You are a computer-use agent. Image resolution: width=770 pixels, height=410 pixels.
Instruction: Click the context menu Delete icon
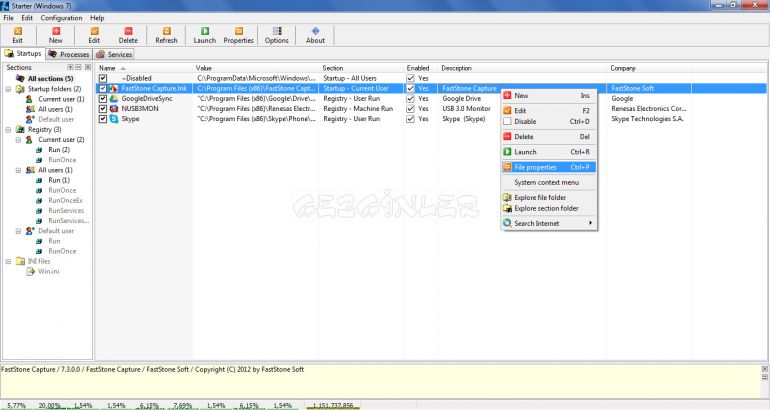click(507, 137)
